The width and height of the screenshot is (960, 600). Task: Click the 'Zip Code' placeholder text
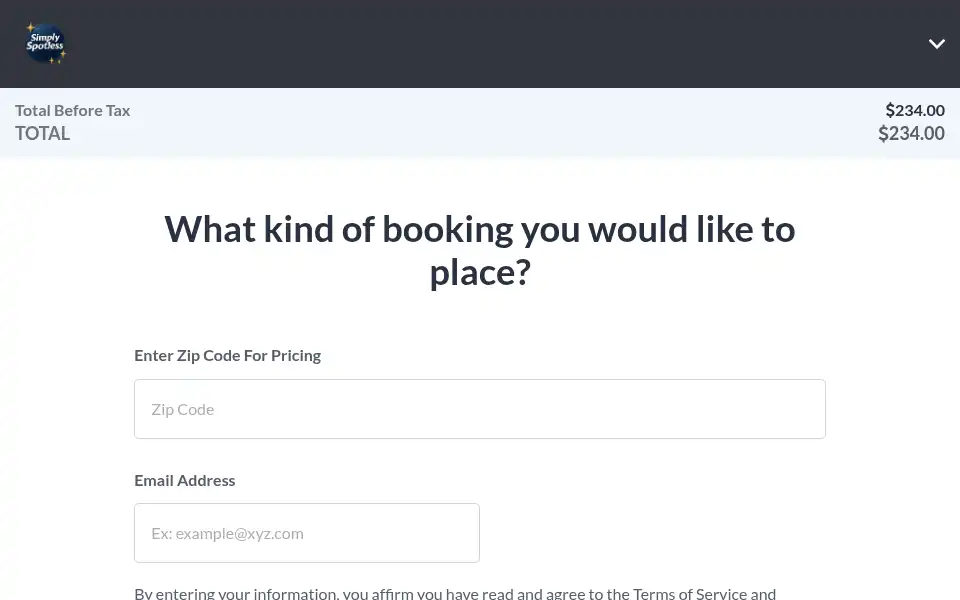point(182,410)
